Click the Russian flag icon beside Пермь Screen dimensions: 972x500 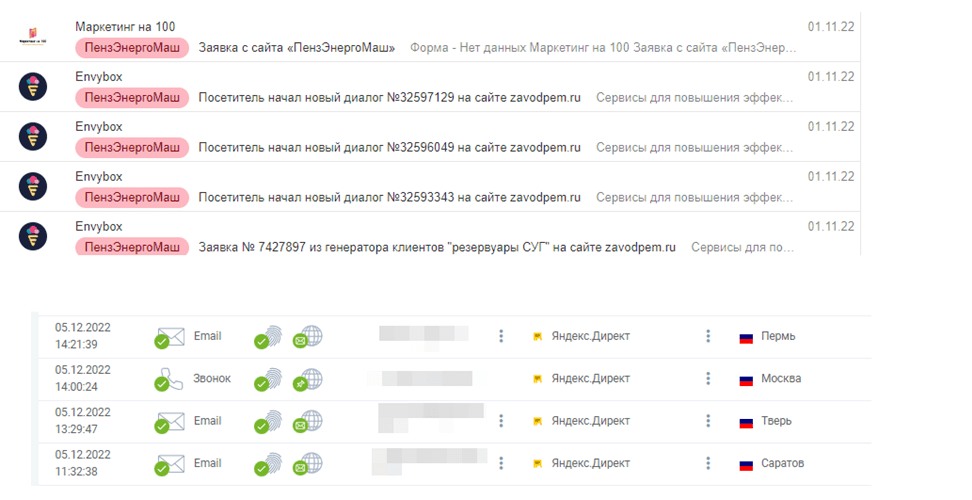point(745,337)
